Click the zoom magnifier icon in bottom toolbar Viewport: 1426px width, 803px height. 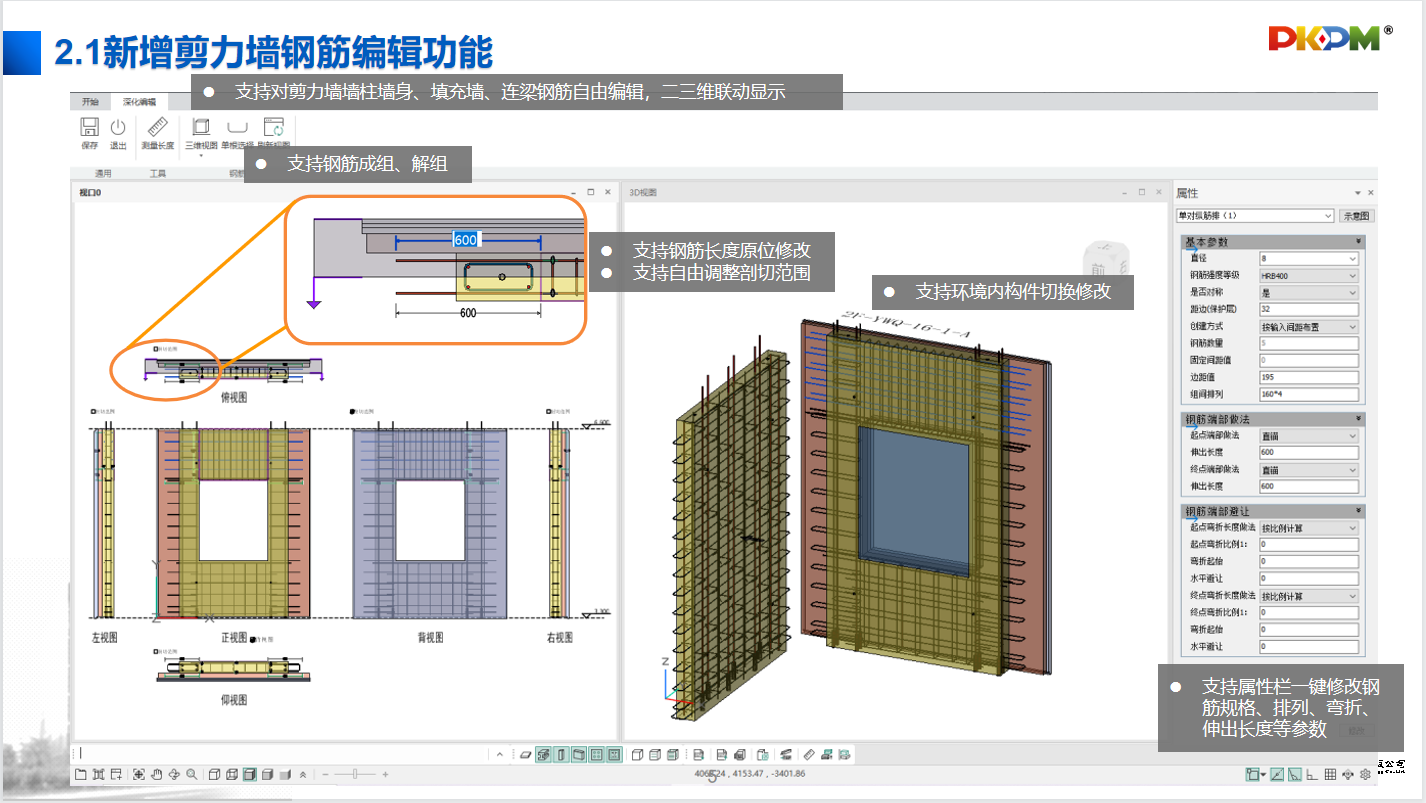click(191, 774)
